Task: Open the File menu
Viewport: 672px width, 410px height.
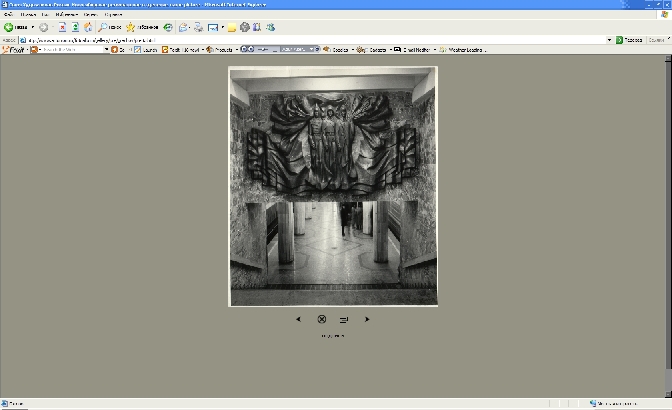Action: (x=9, y=15)
